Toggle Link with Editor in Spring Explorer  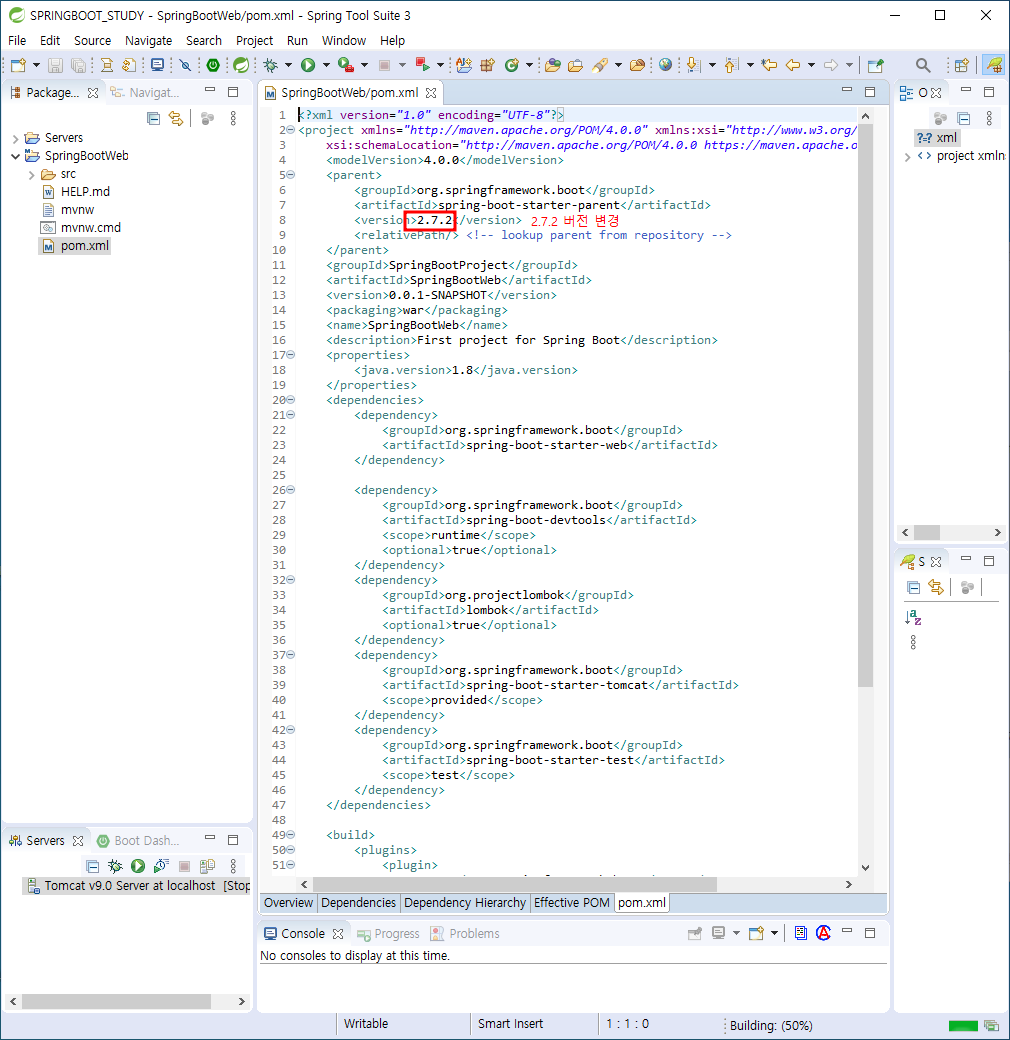[936, 587]
